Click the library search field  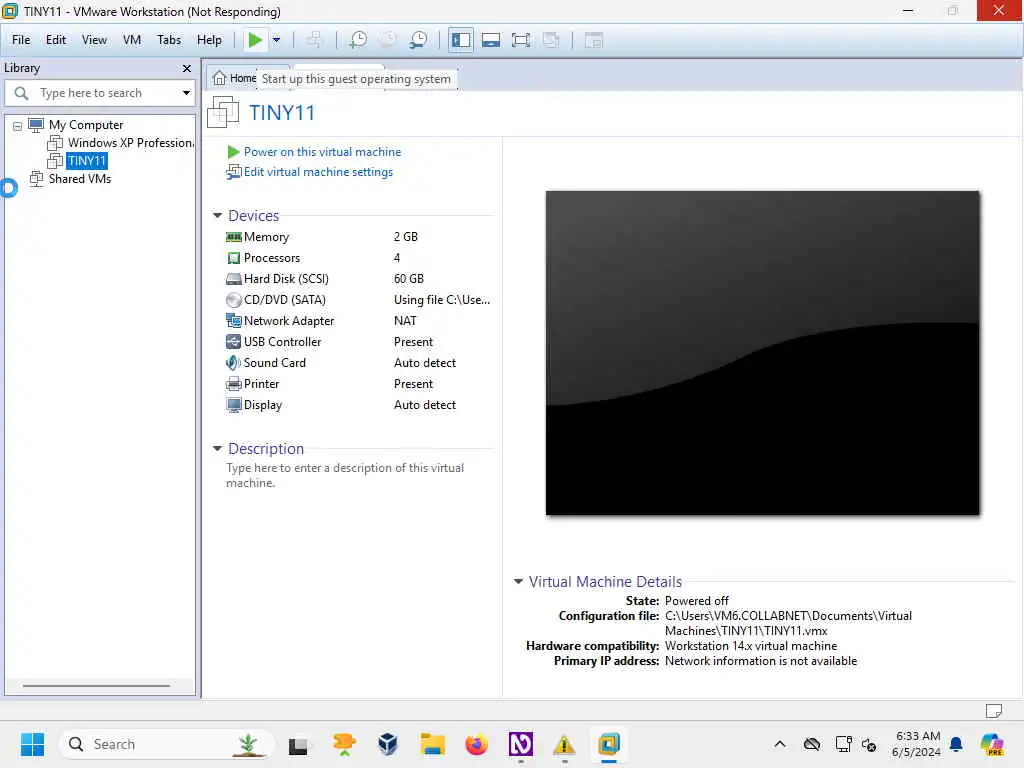tap(98, 93)
